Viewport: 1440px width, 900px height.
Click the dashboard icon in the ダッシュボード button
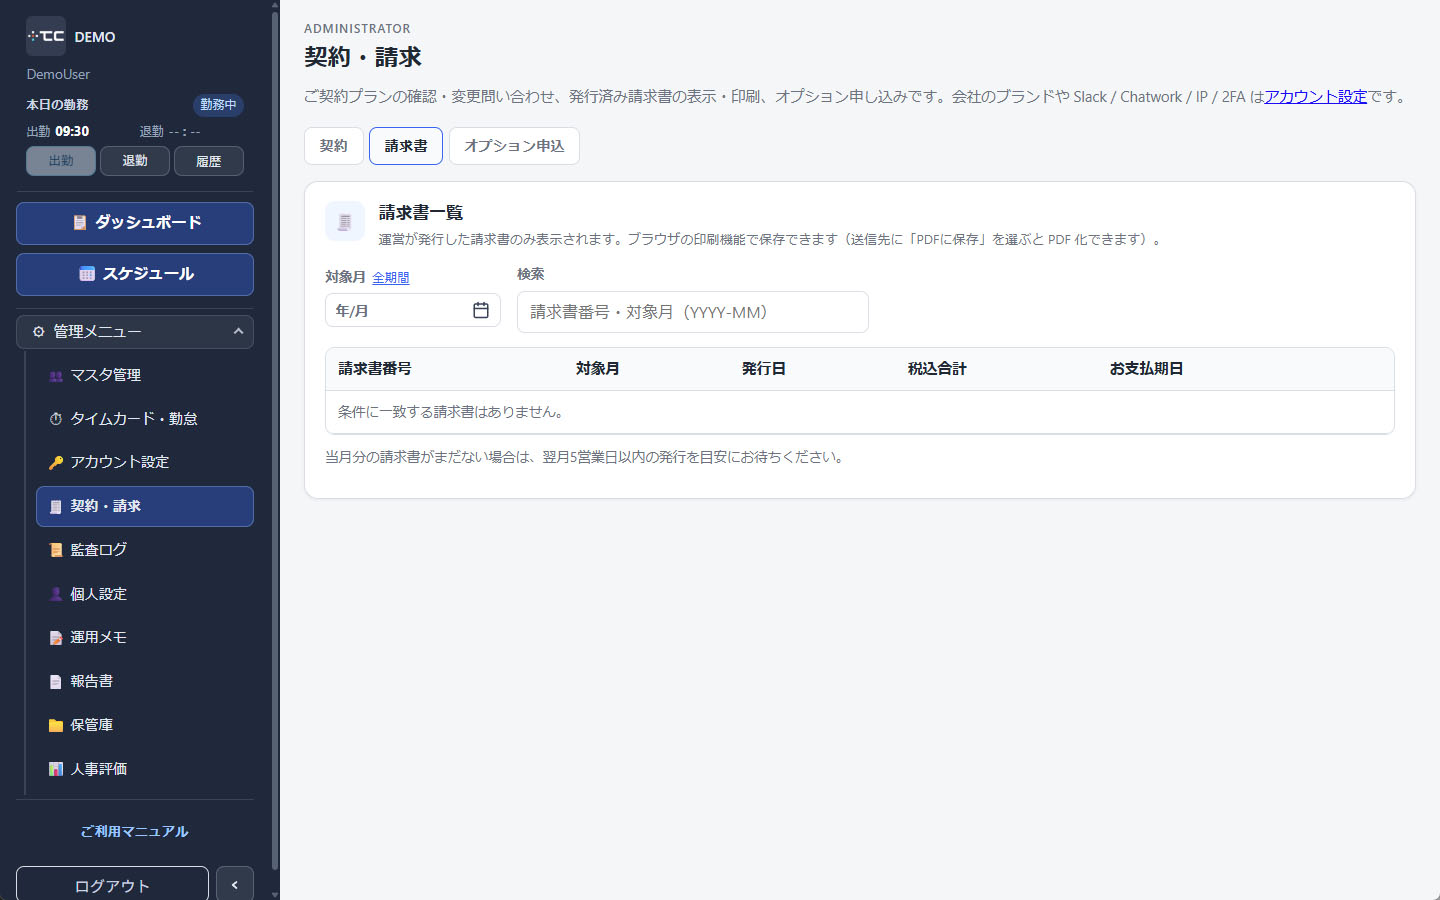pos(80,223)
